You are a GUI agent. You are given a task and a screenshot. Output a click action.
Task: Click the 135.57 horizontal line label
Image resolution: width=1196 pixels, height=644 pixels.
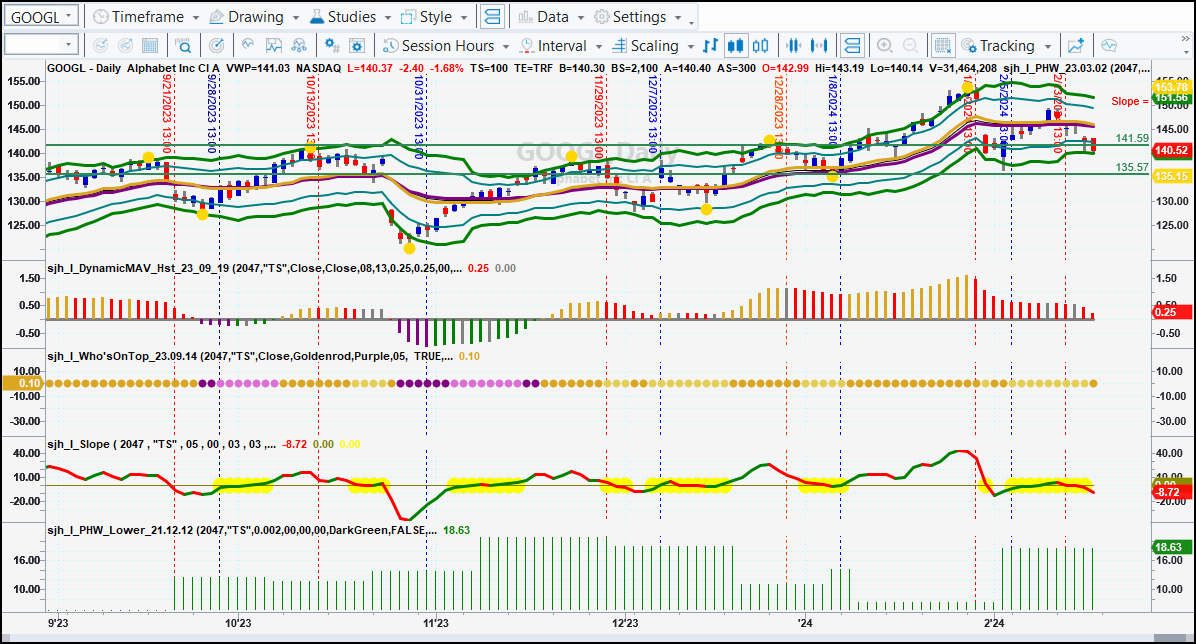[x=1132, y=167]
